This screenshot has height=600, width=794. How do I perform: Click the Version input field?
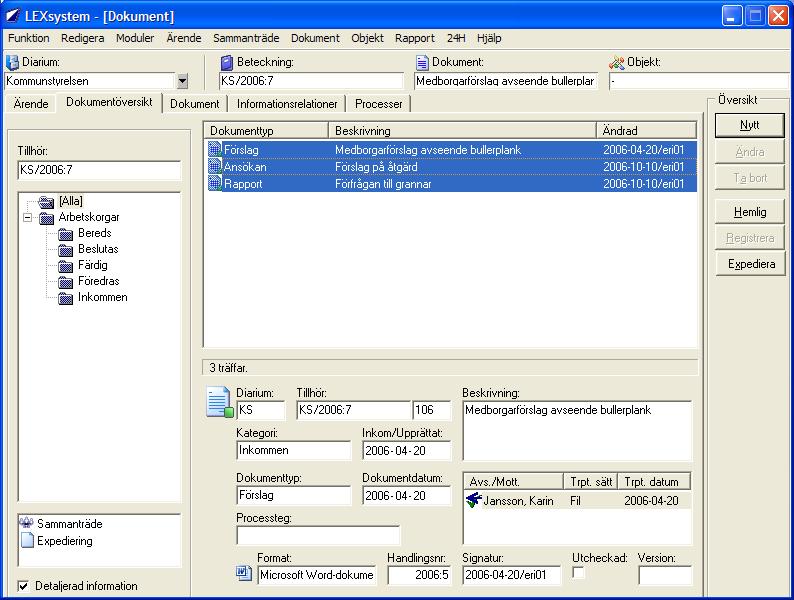point(665,575)
